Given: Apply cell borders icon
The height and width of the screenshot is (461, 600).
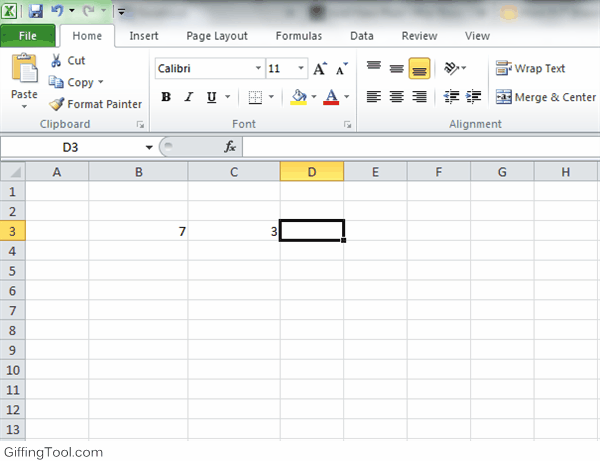Looking at the screenshot, I should (x=255, y=97).
